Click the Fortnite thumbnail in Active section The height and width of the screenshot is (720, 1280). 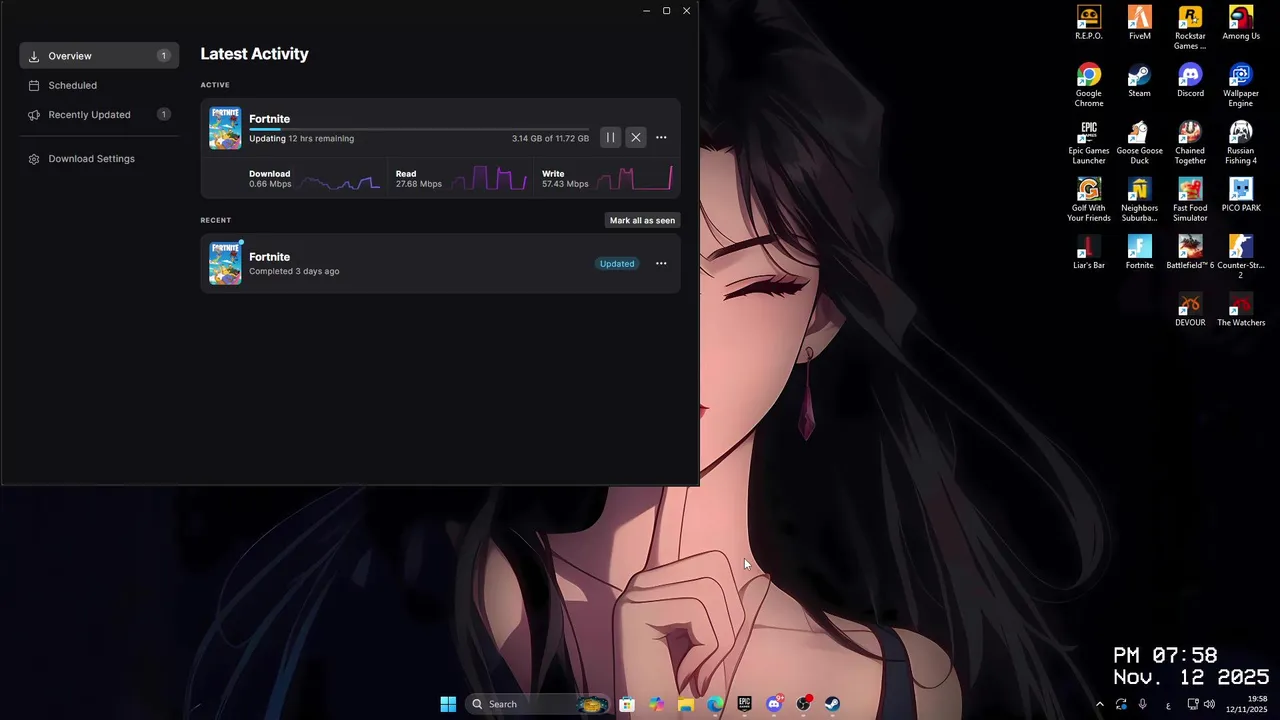(x=225, y=128)
